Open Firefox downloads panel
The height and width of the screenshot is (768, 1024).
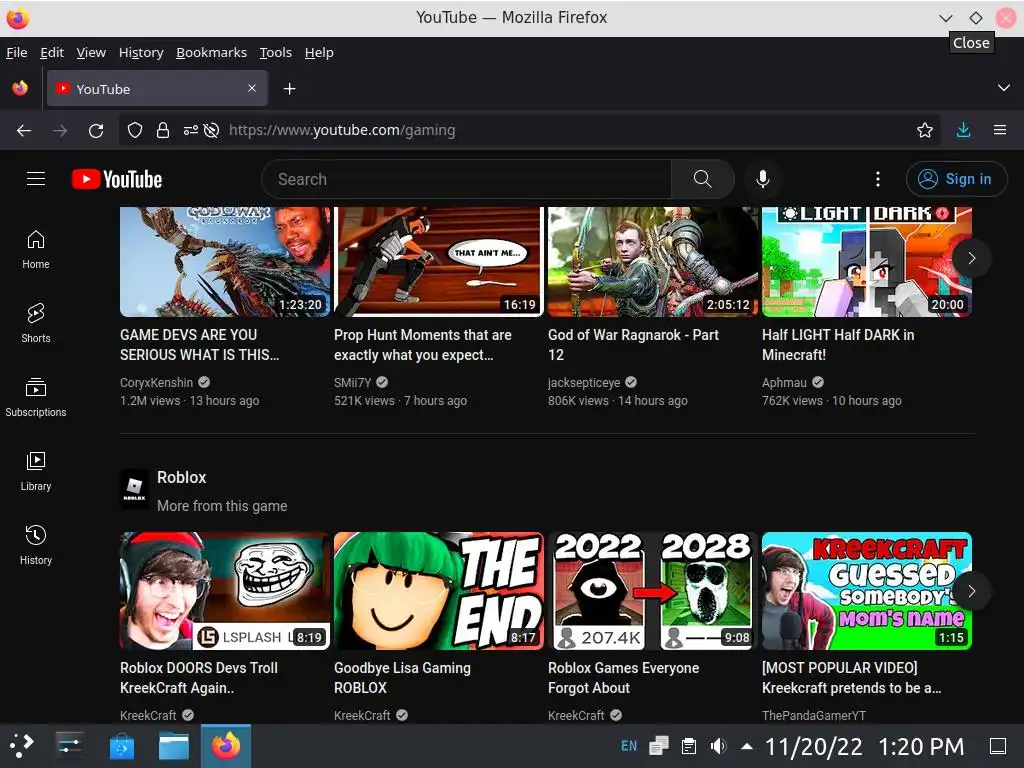pos(963,131)
